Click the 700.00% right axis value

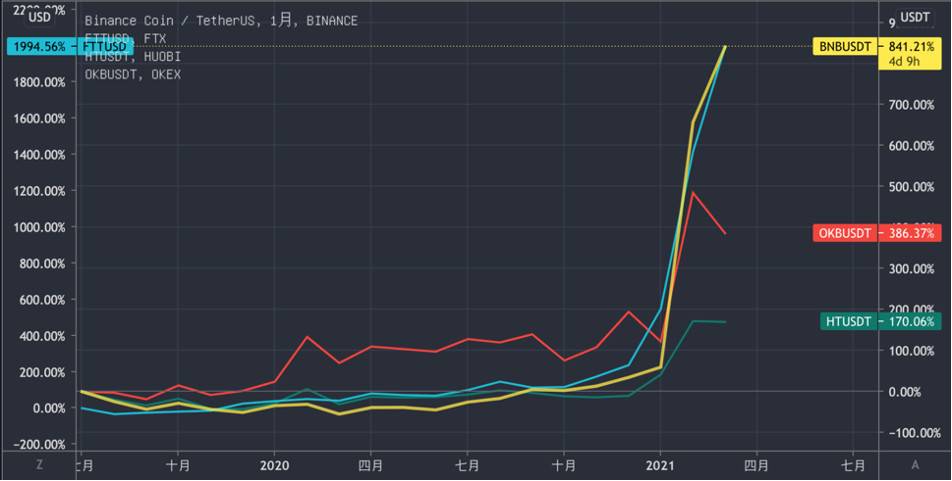pyautogui.click(x=911, y=105)
